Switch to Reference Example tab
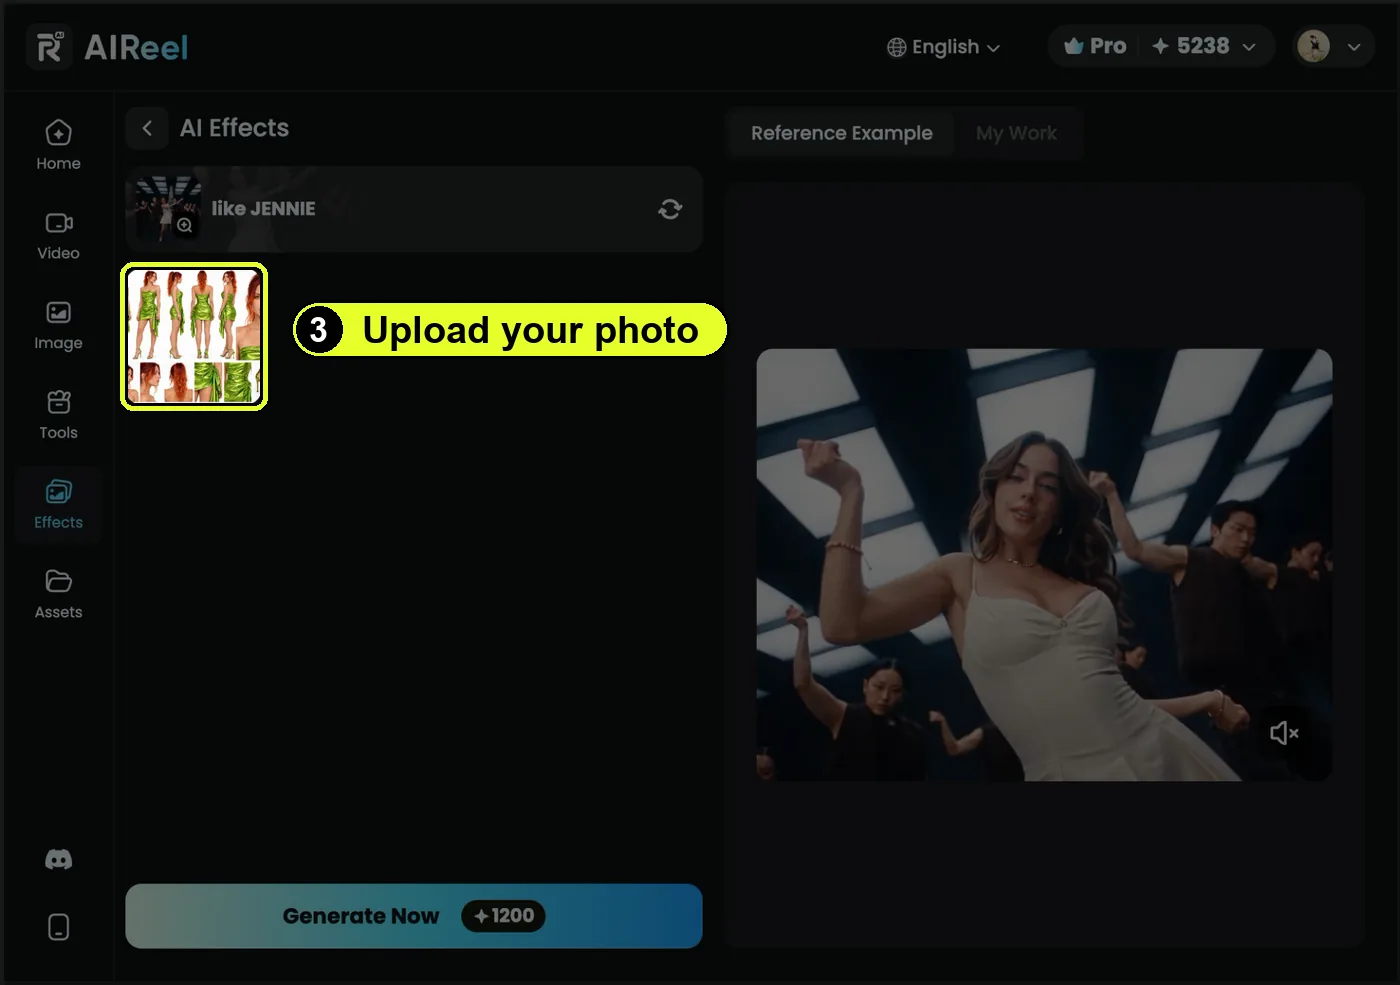Viewport: 1400px width, 985px height. point(841,133)
